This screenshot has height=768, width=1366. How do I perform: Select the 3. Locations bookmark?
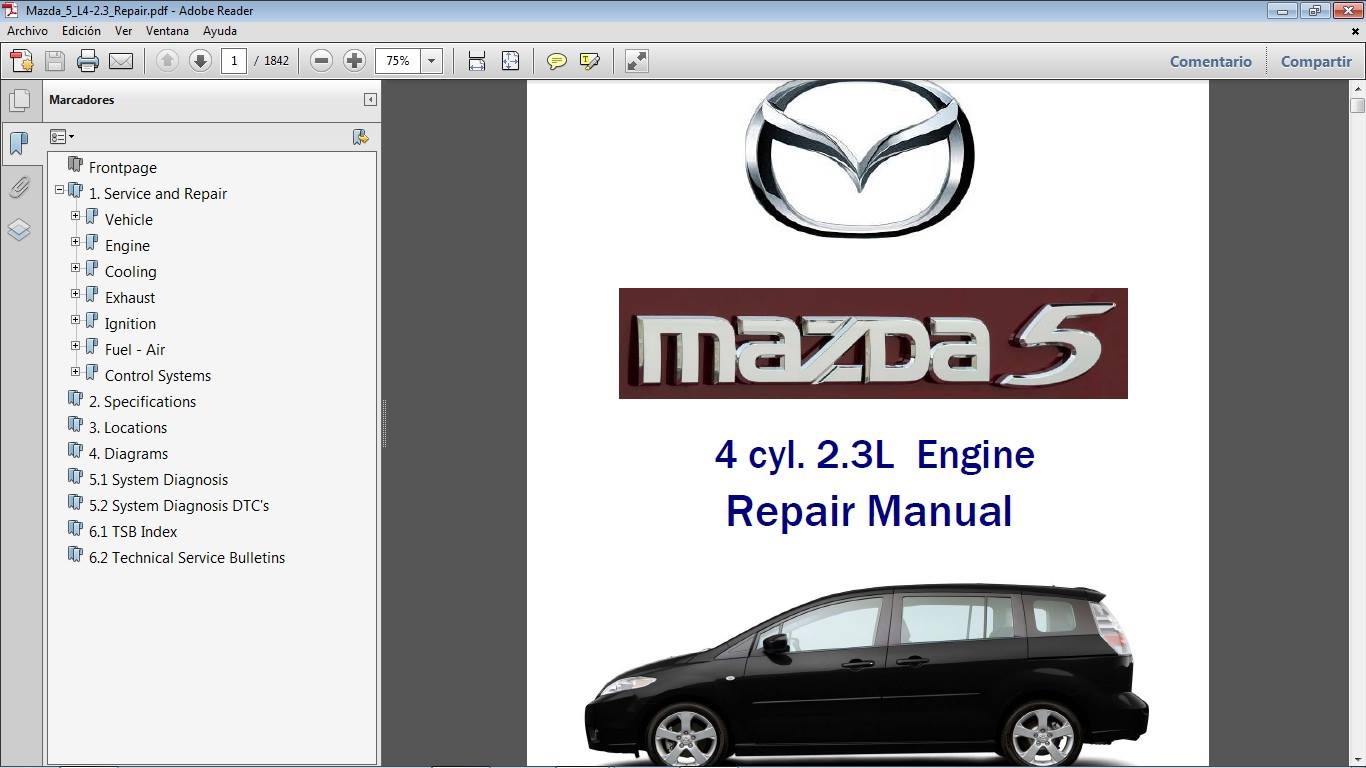pyautogui.click(x=128, y=428)
